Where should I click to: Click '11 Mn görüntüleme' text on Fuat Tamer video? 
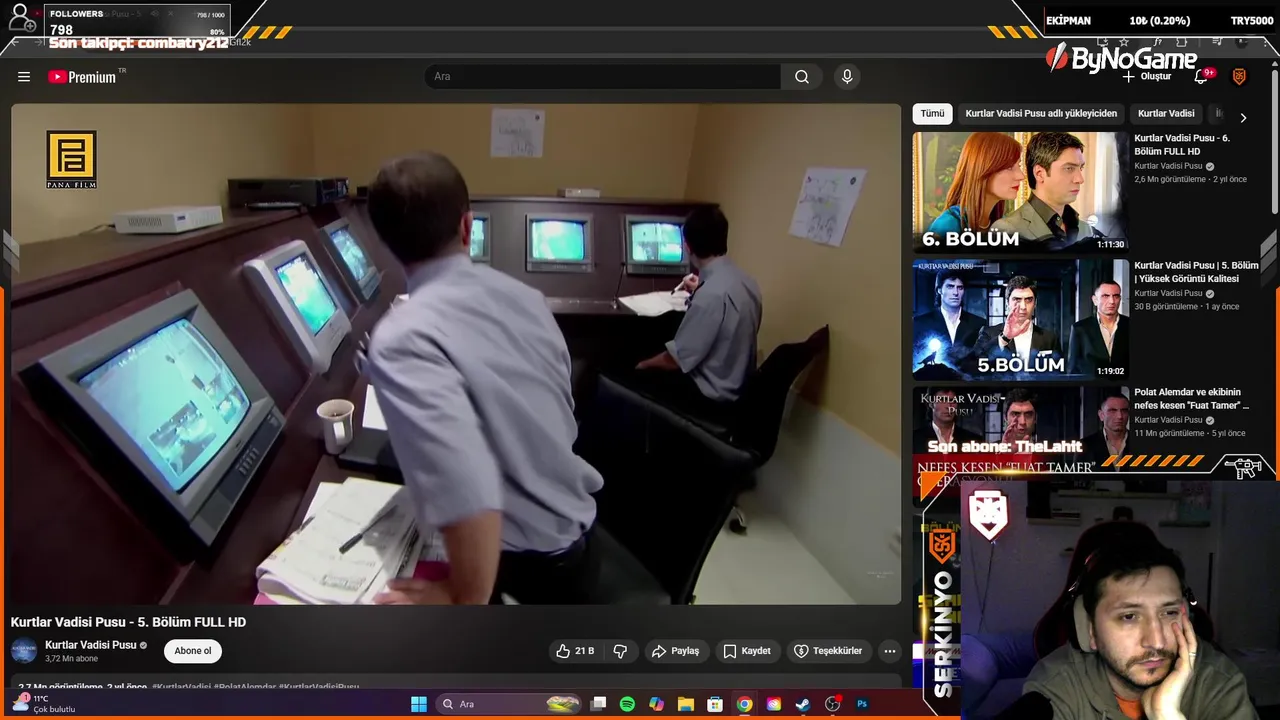pos(1169,434)
